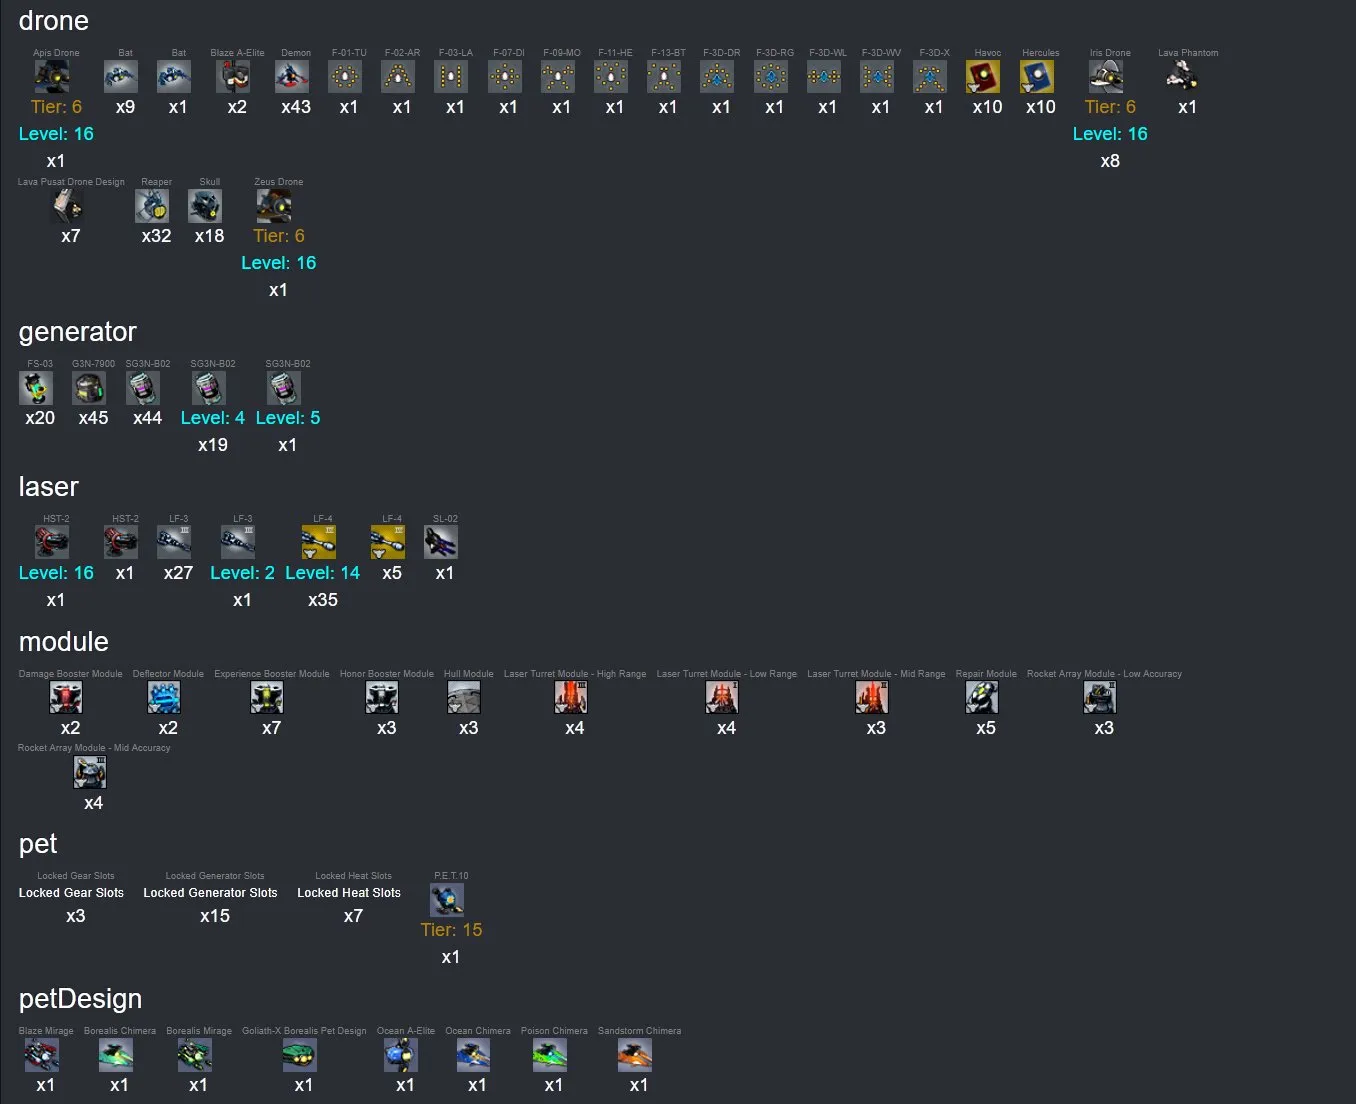Choose the F-3D-DR formation icon
This screenshot has width=1356, height=1104.
(717, 77)
